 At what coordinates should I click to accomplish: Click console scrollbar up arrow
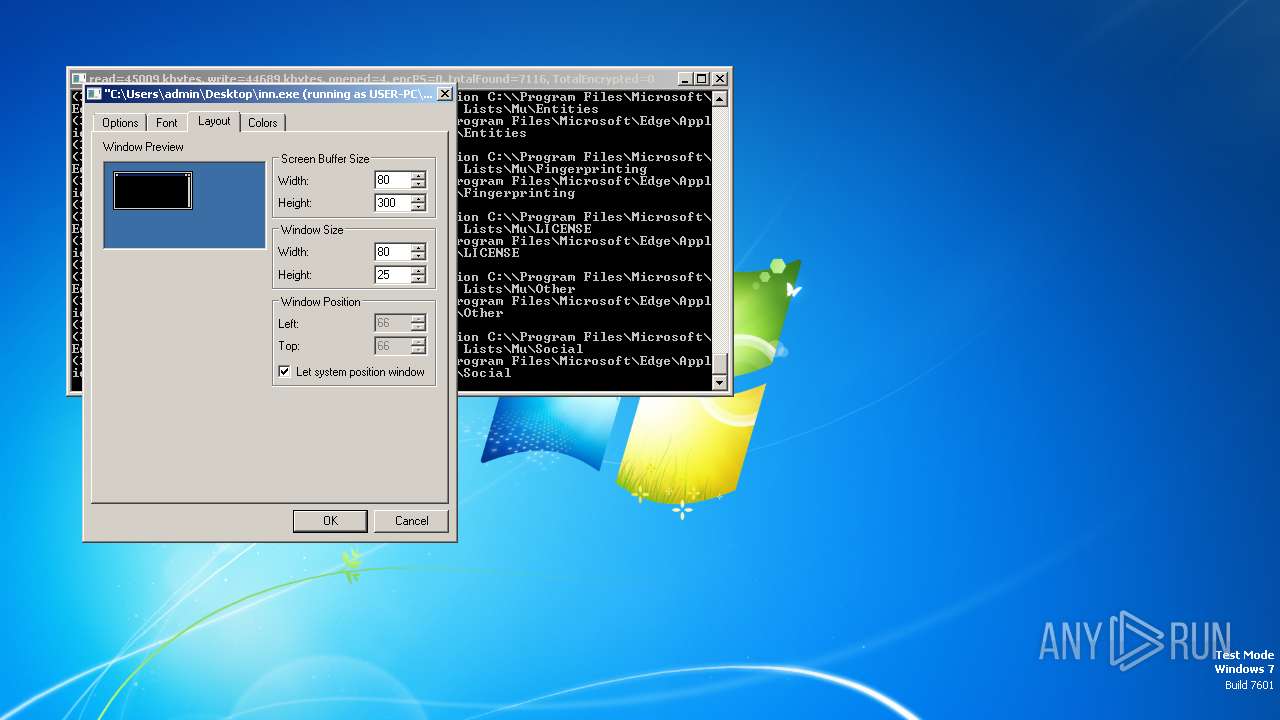click(x=719, y=98)
